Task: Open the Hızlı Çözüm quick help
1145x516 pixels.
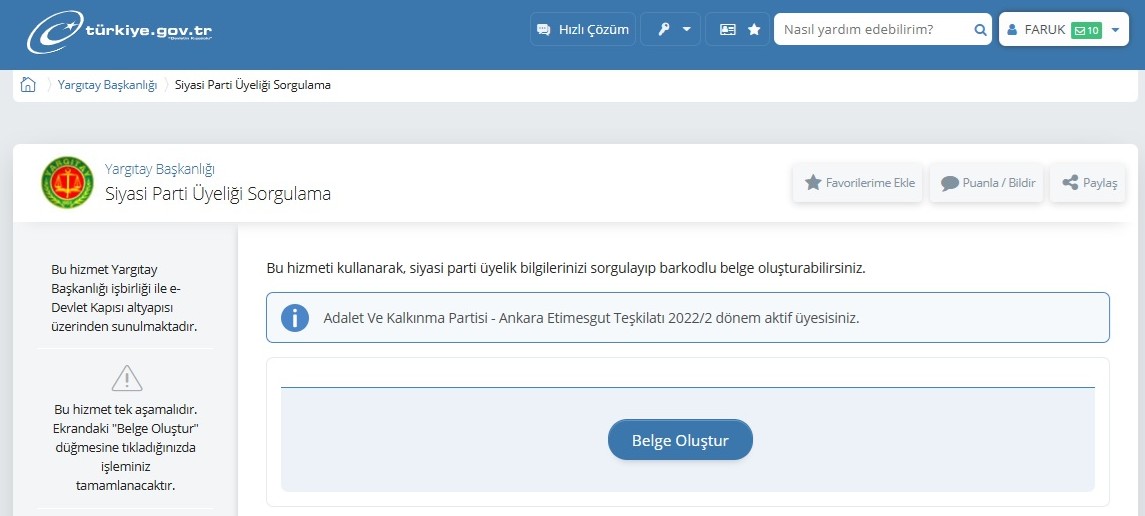Action: 583,29
